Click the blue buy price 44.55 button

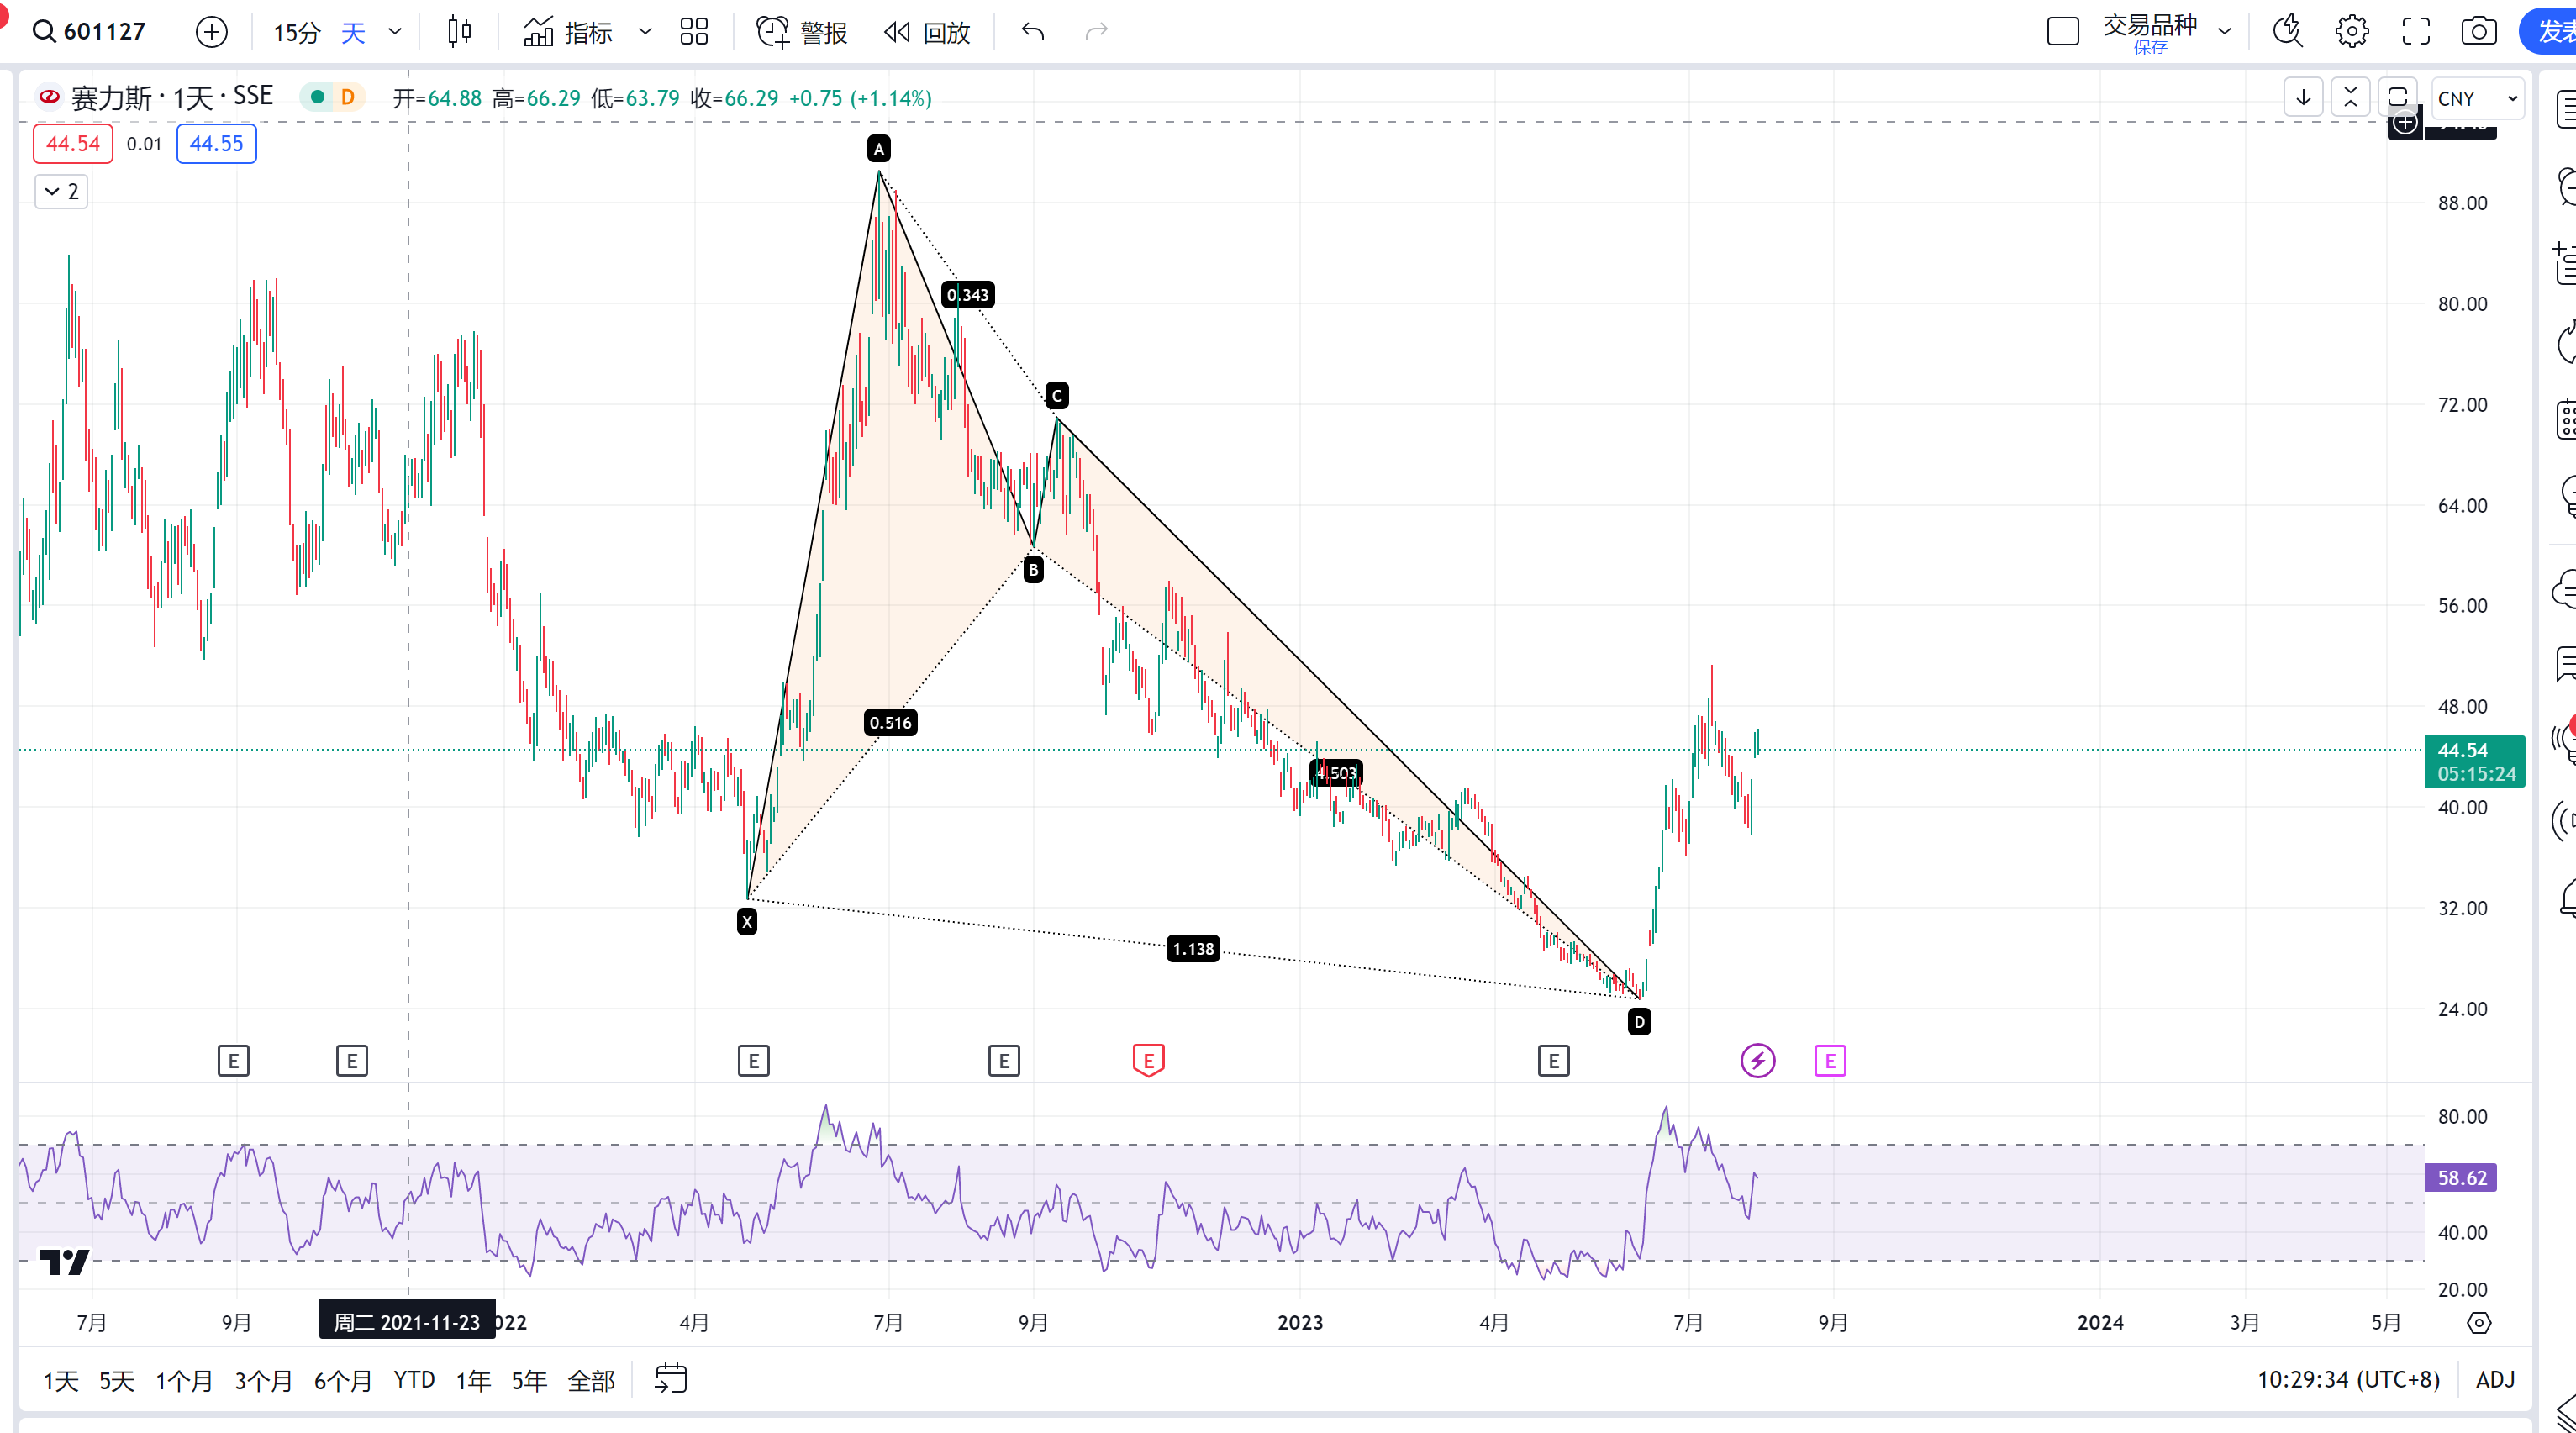point(216,143)
